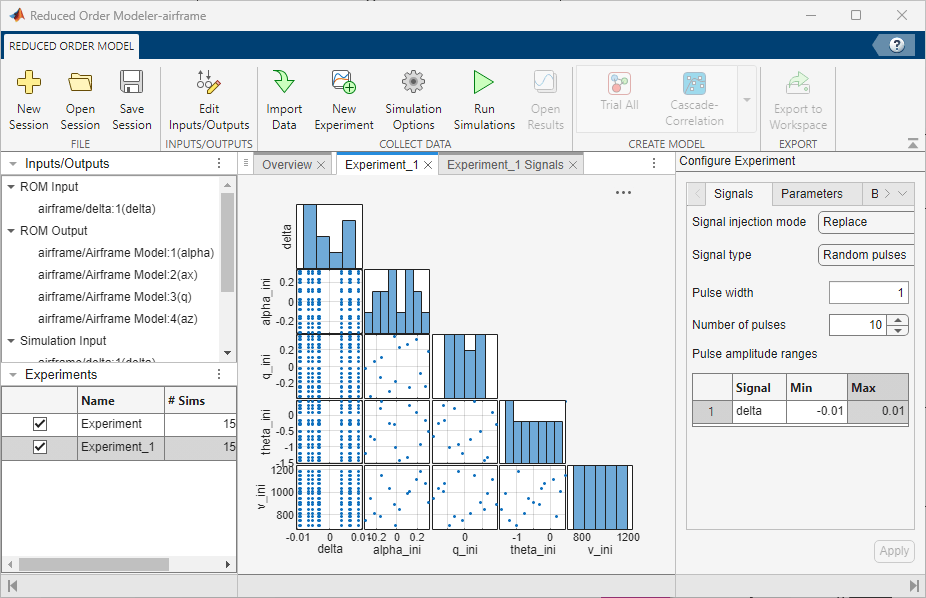The height and width of the screenshot is (598, 926).
Task: Start a New Session
Action: [x=28, y=97]
